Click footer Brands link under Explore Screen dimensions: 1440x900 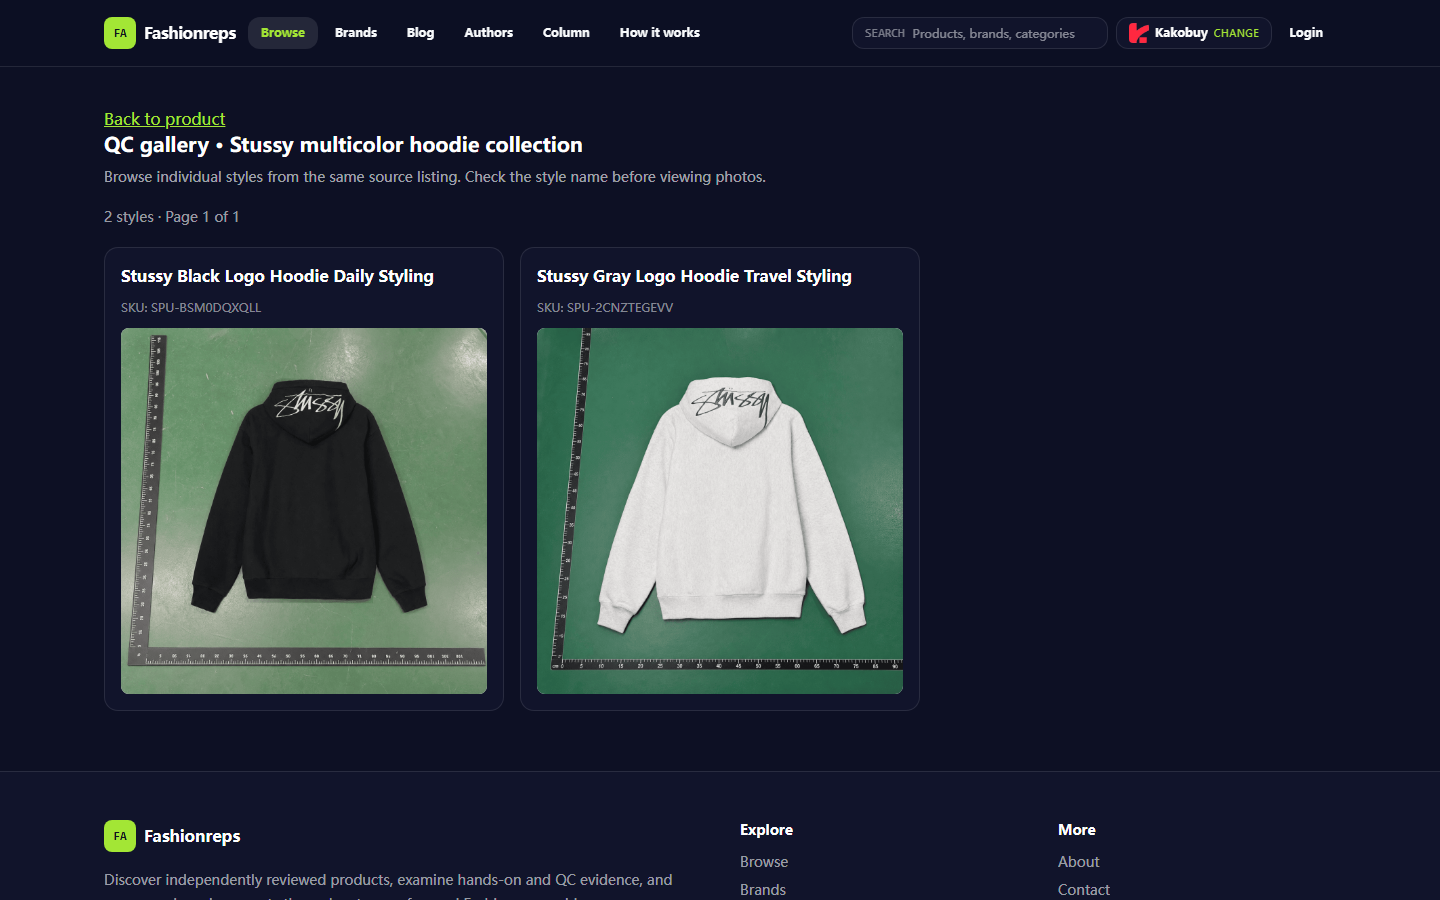pyautogui.click(x=763, y=890)
